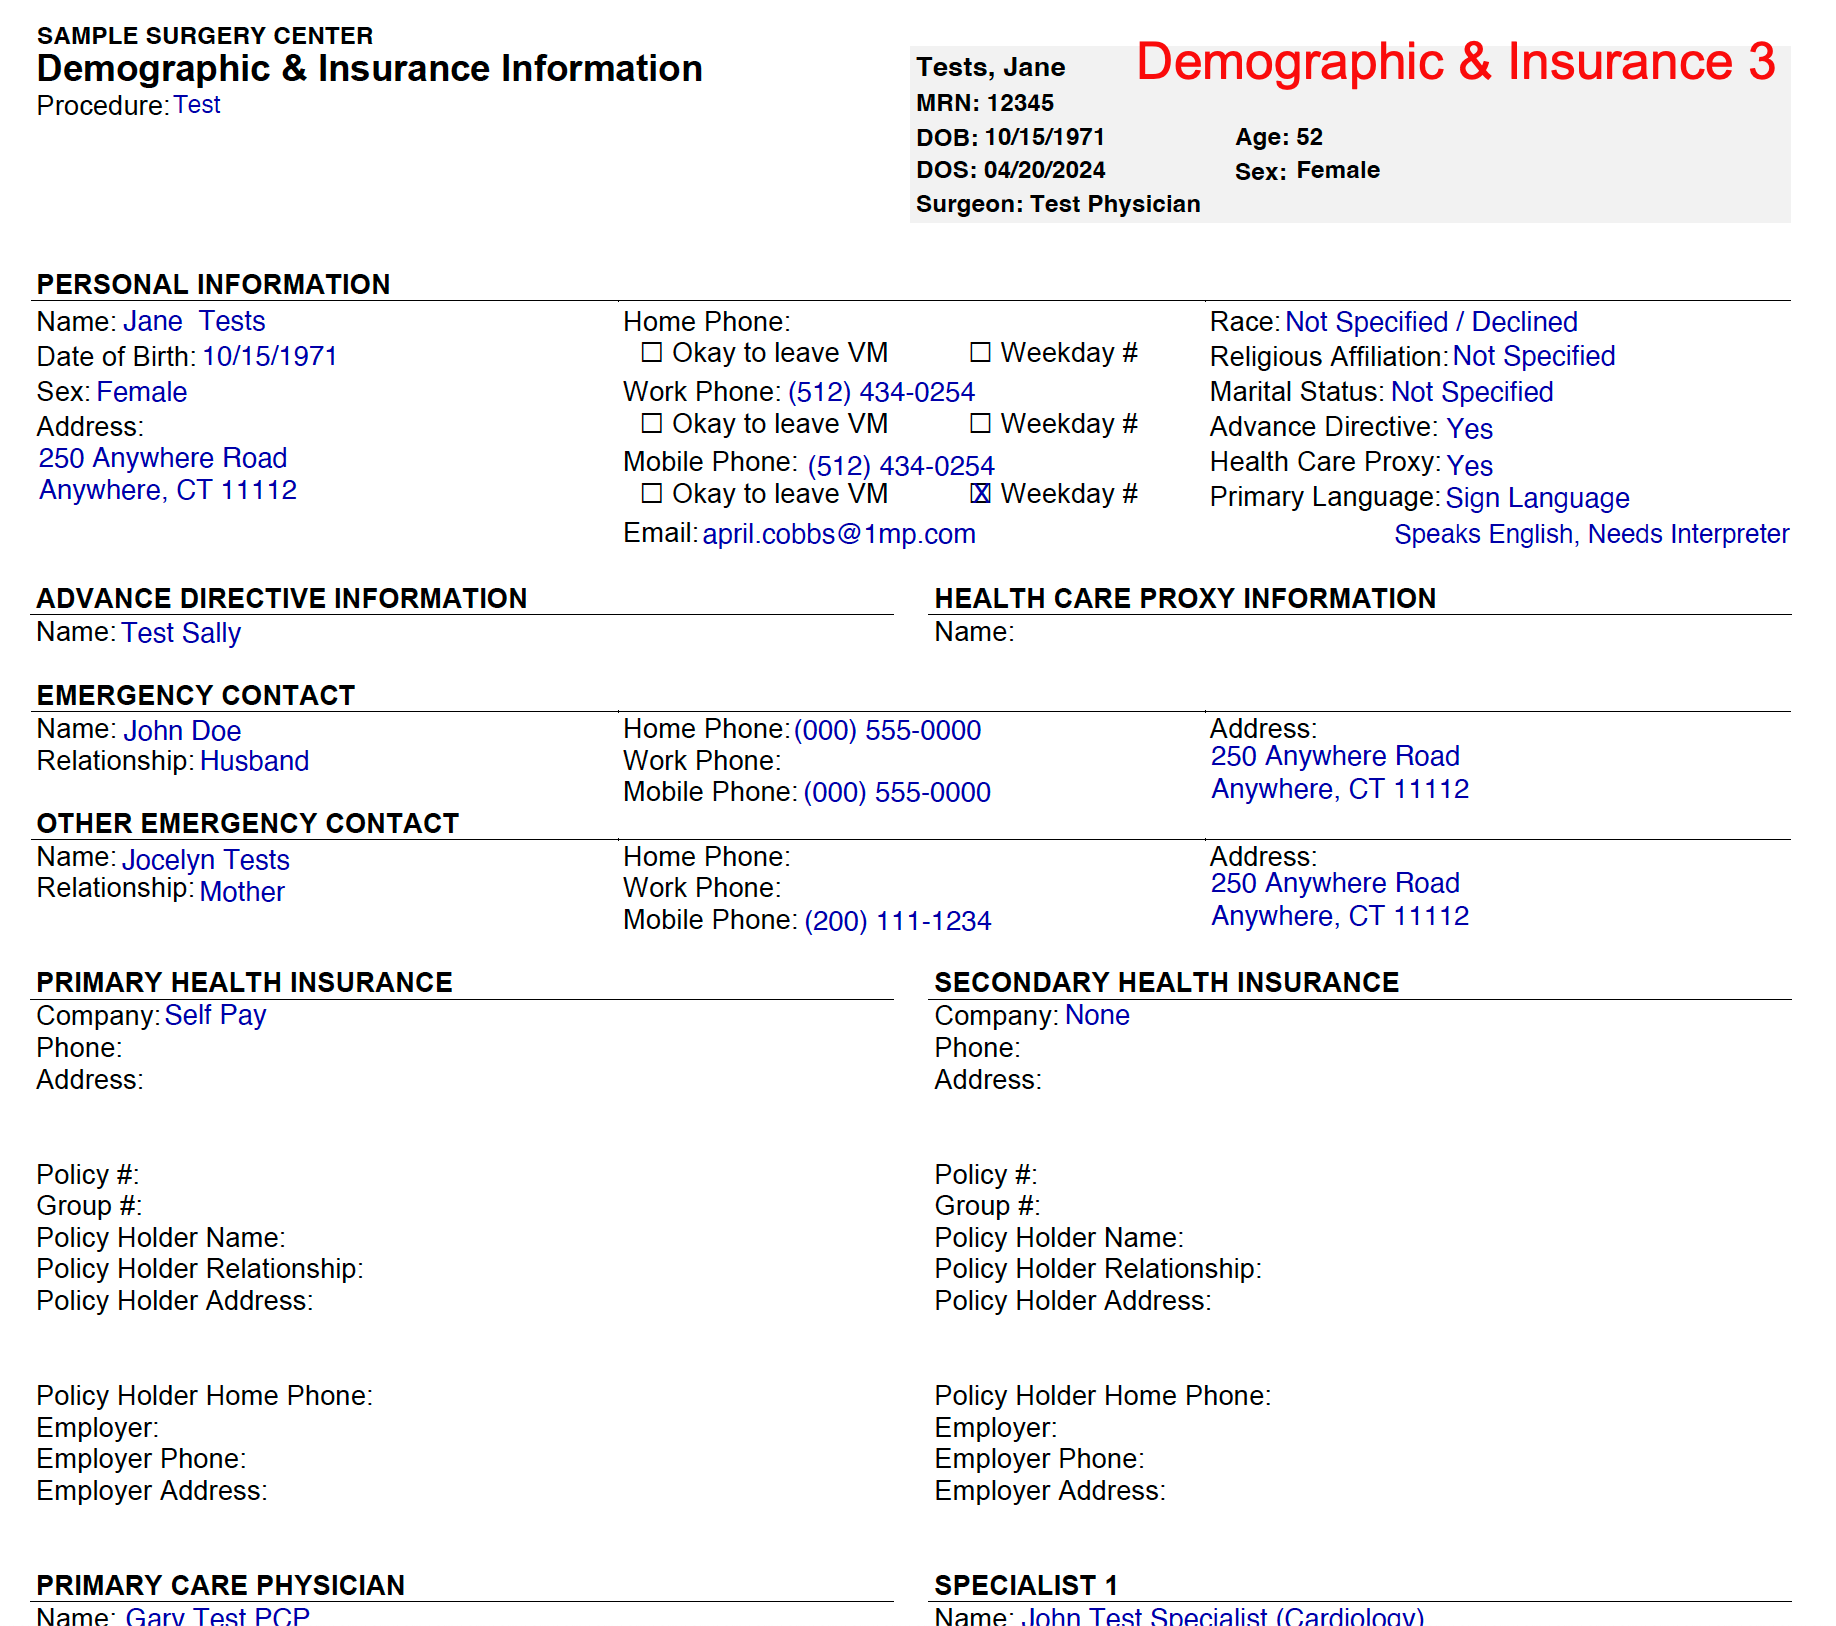The width and height of the screenshot is (1836, 1626).
Task: Click Race value 'Not Specified / Declined'
Action: pyautogui.click(x=1431, y=322)
